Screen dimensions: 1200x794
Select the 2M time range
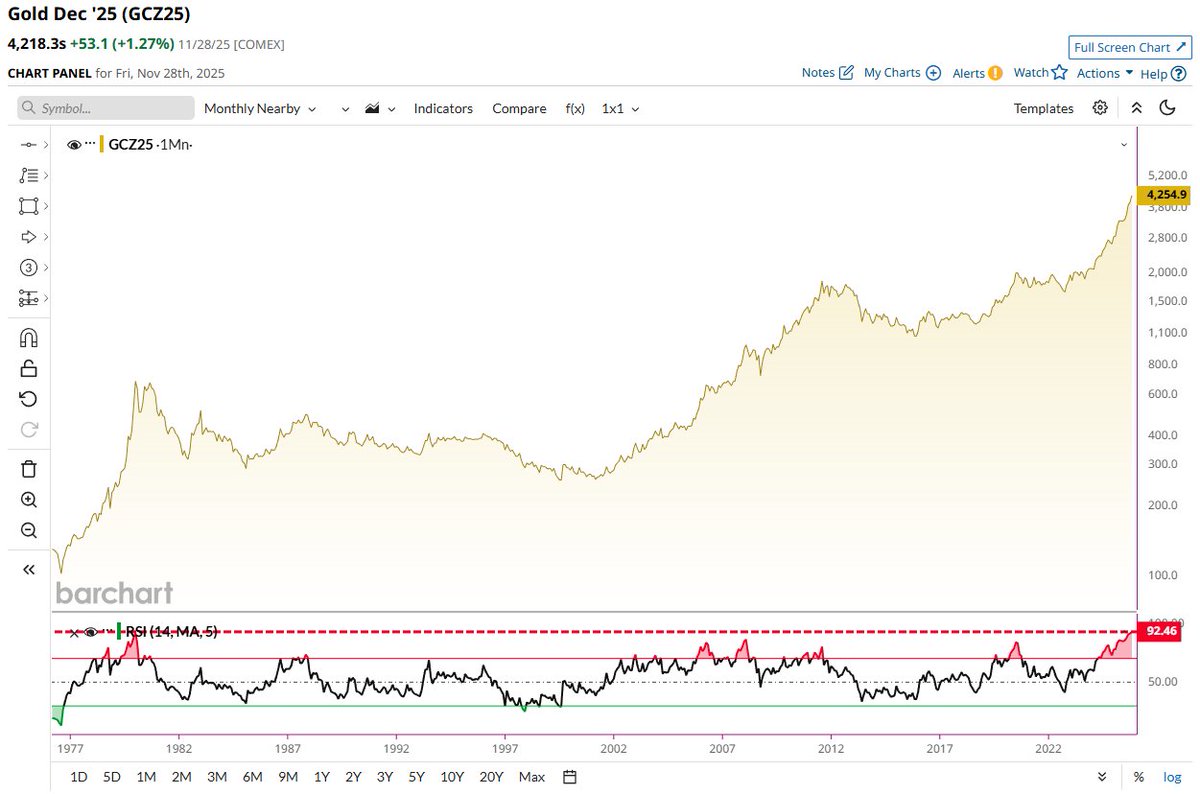tap(181, 777)
